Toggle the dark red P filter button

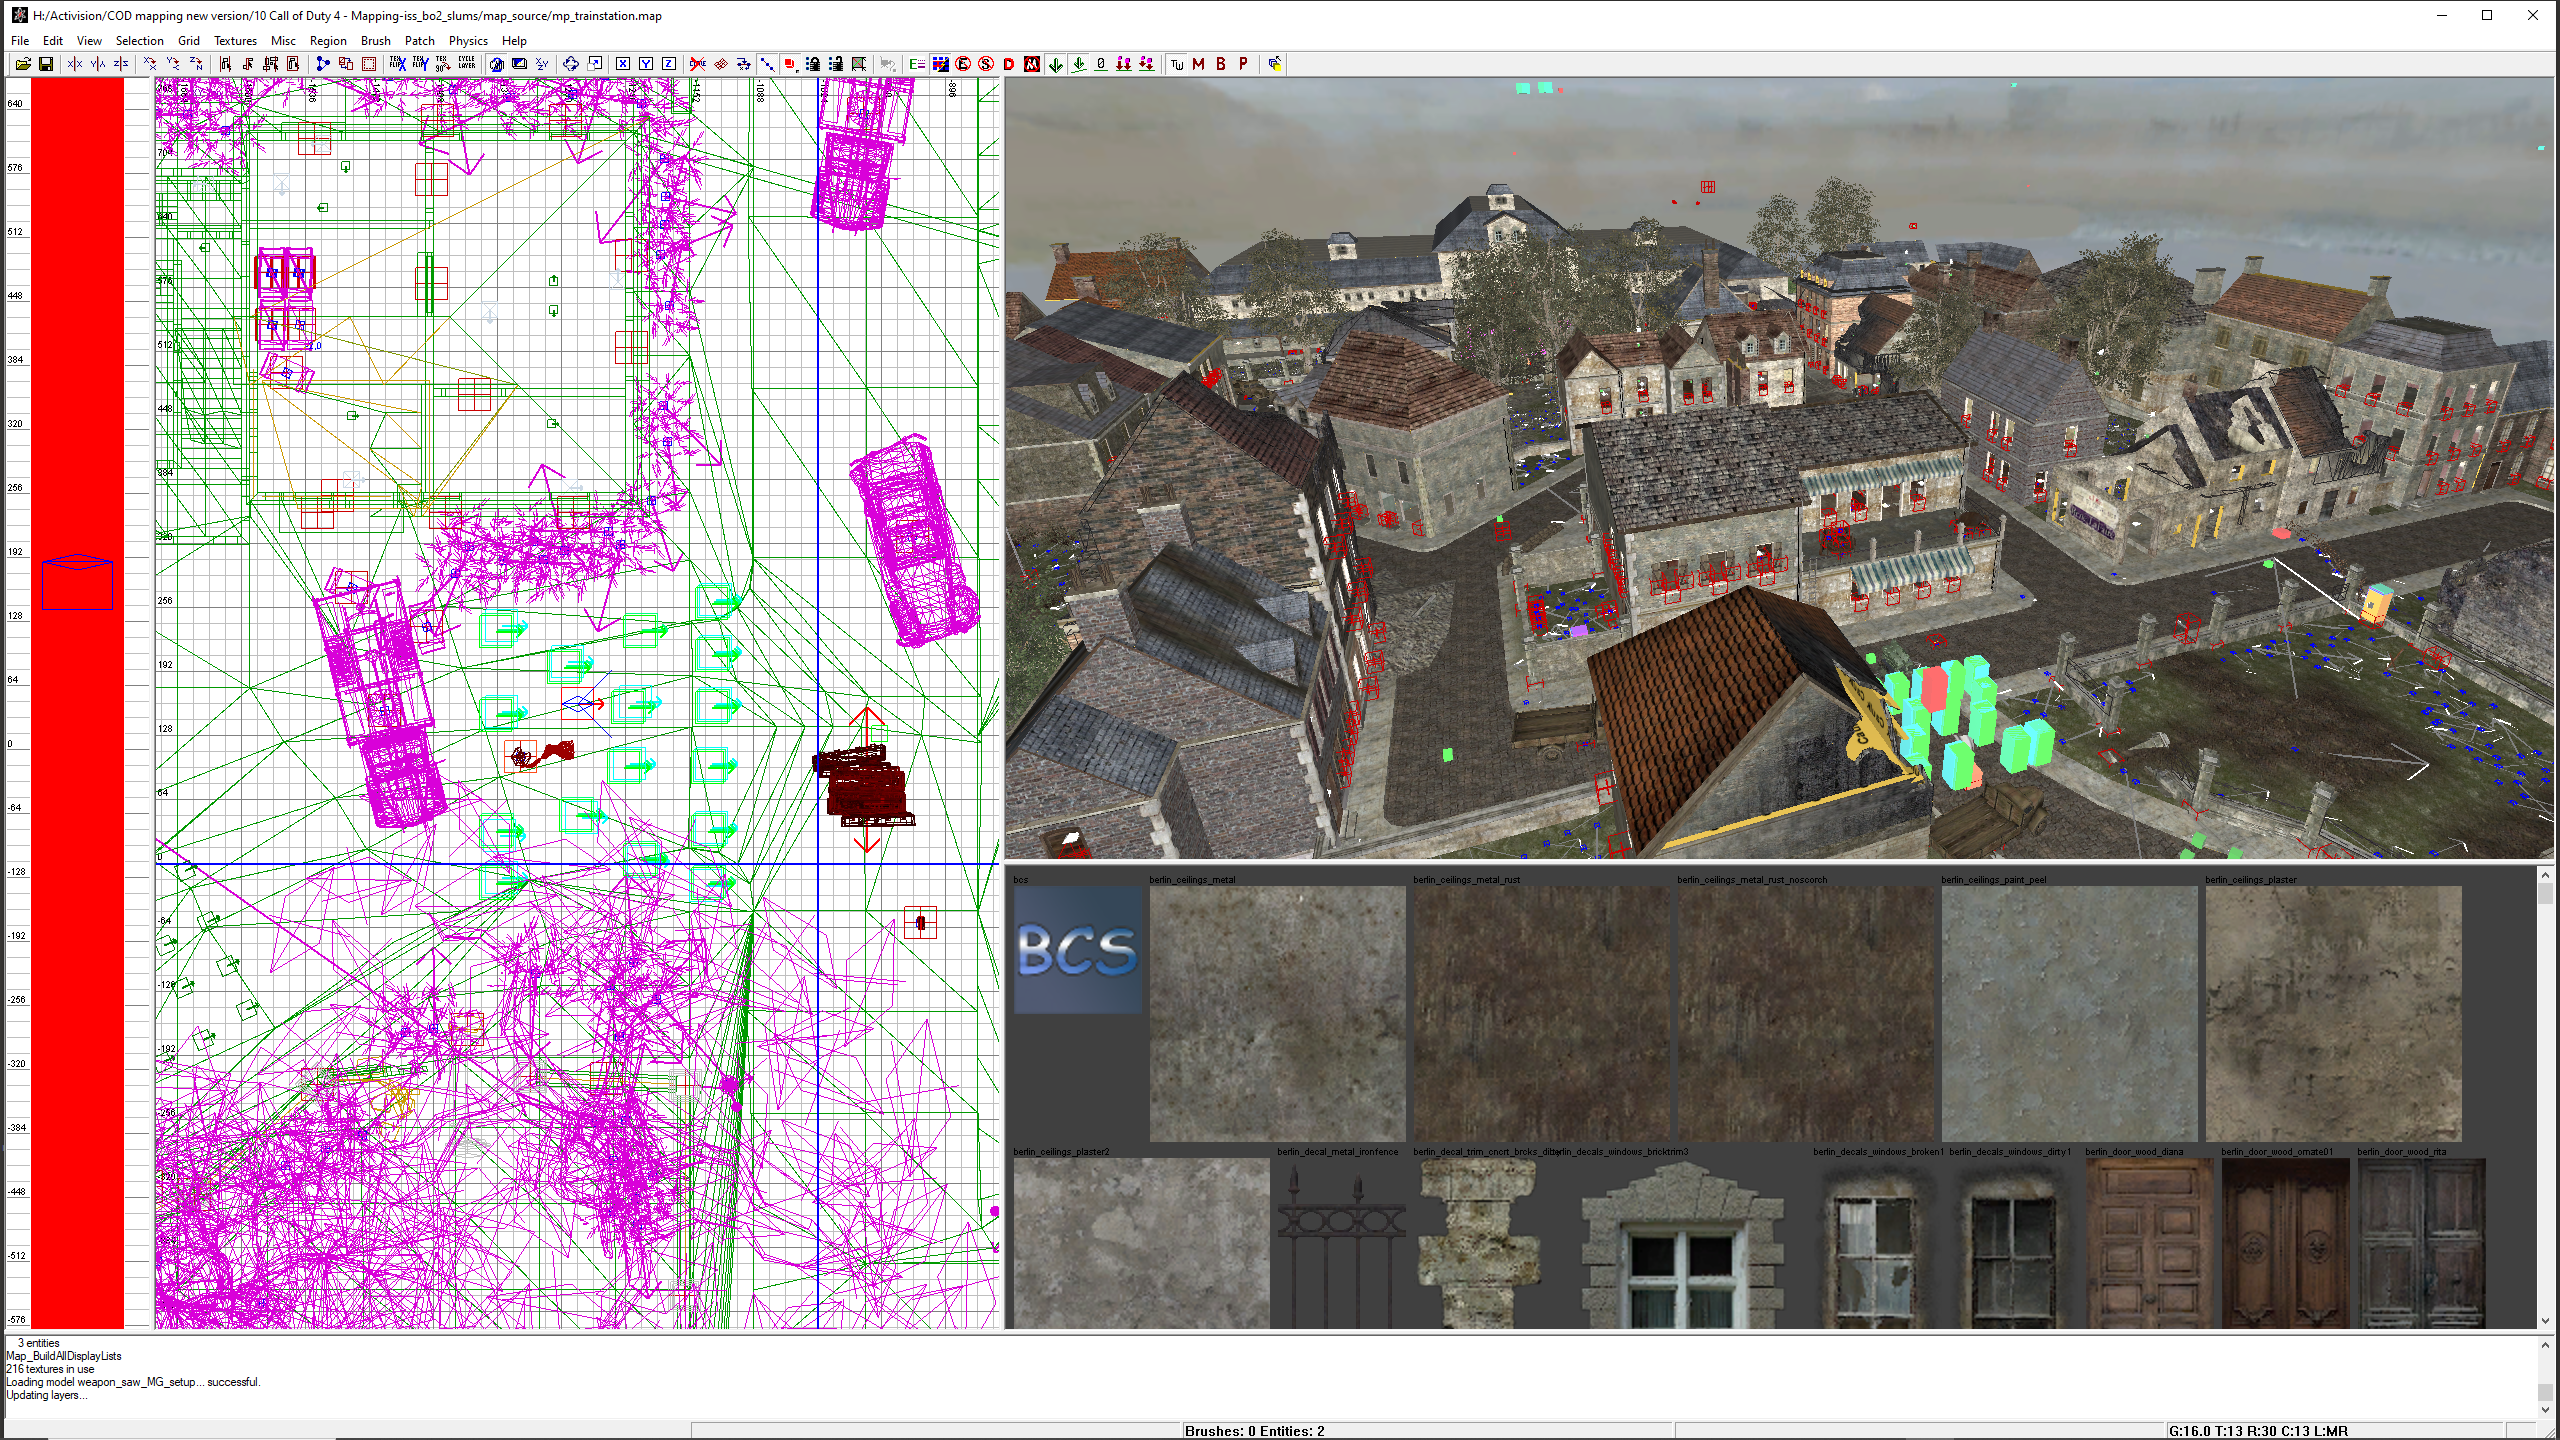point(1244,64)
